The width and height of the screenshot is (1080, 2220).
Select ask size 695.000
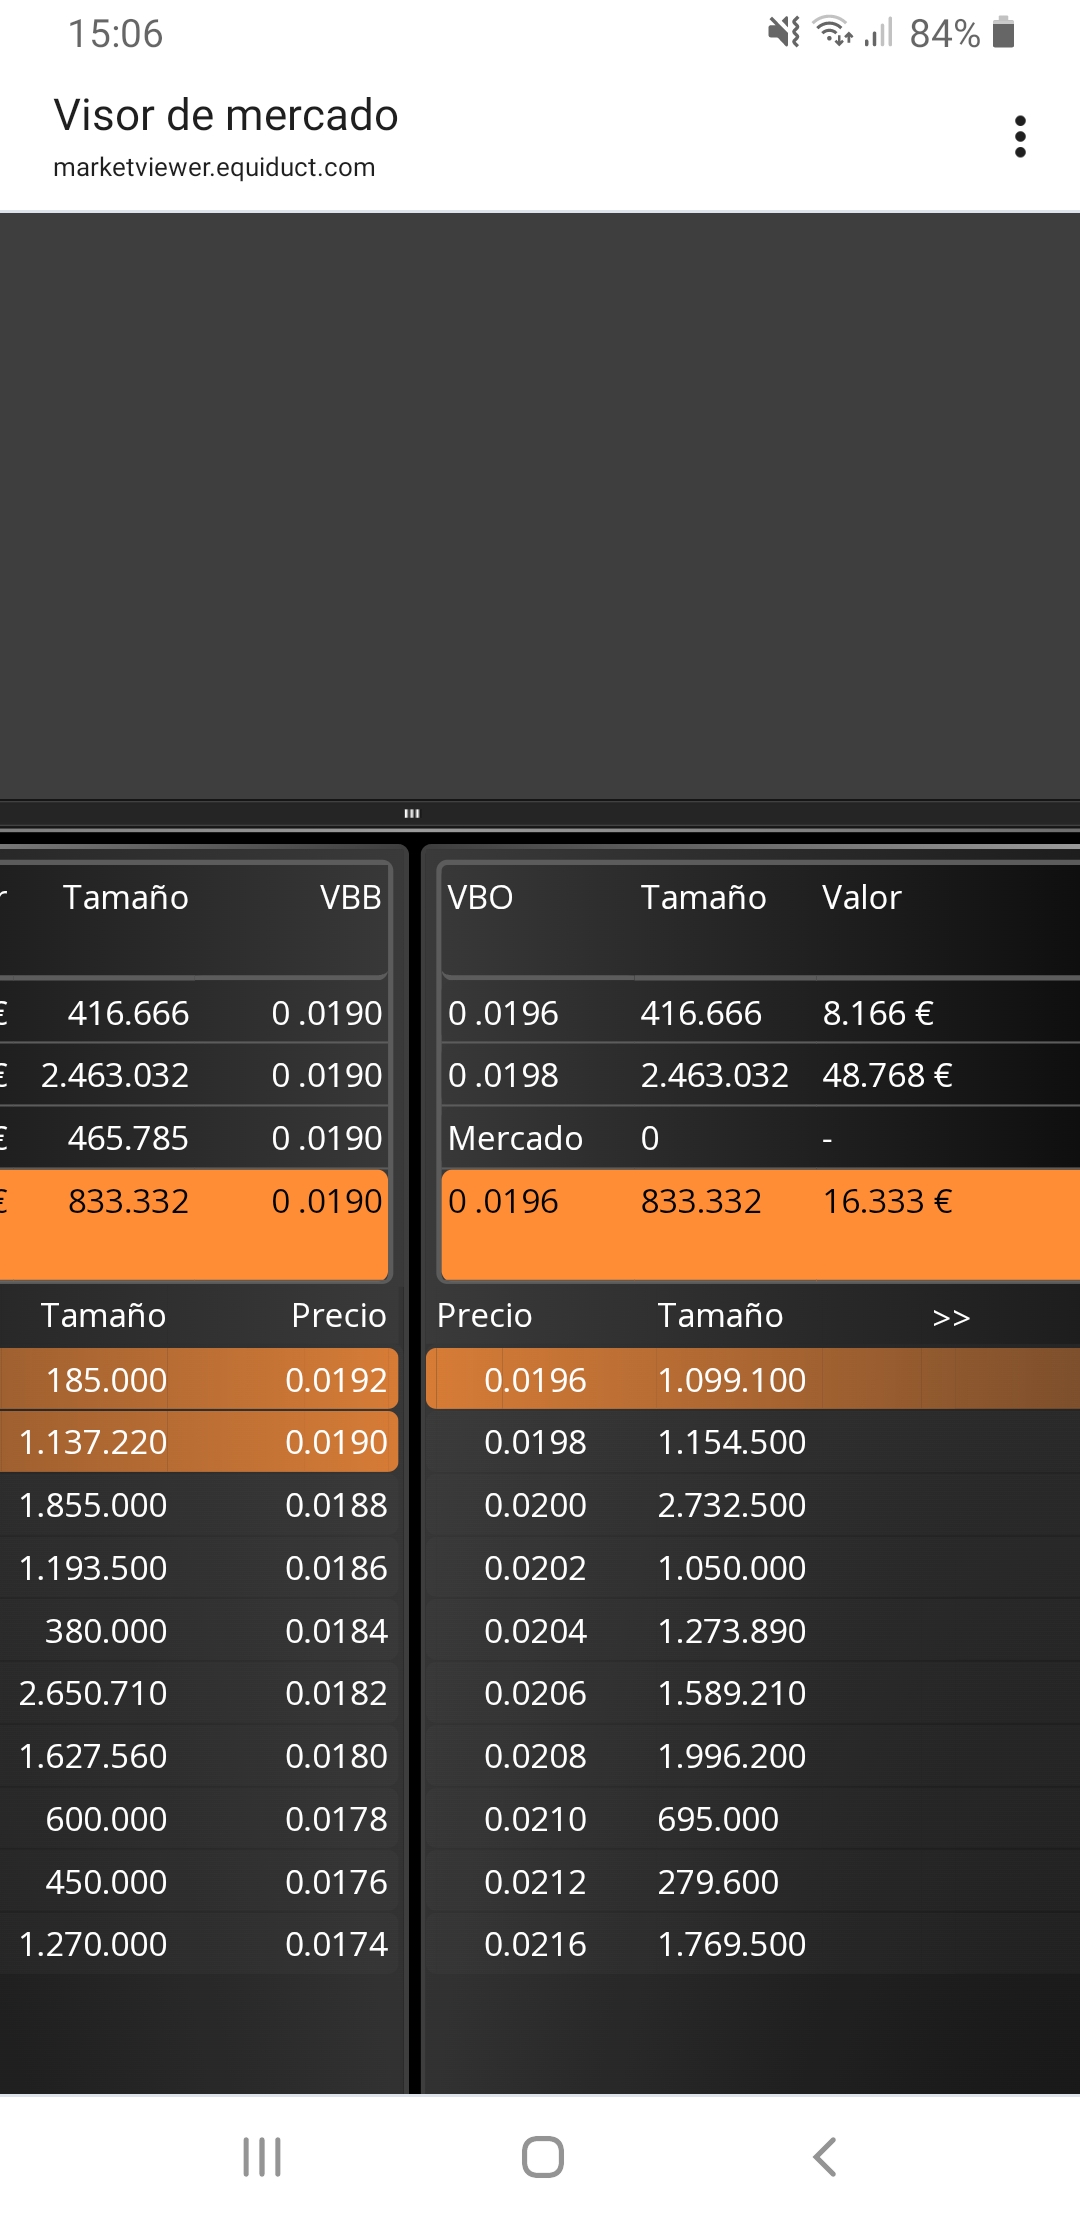point(718,1819)
